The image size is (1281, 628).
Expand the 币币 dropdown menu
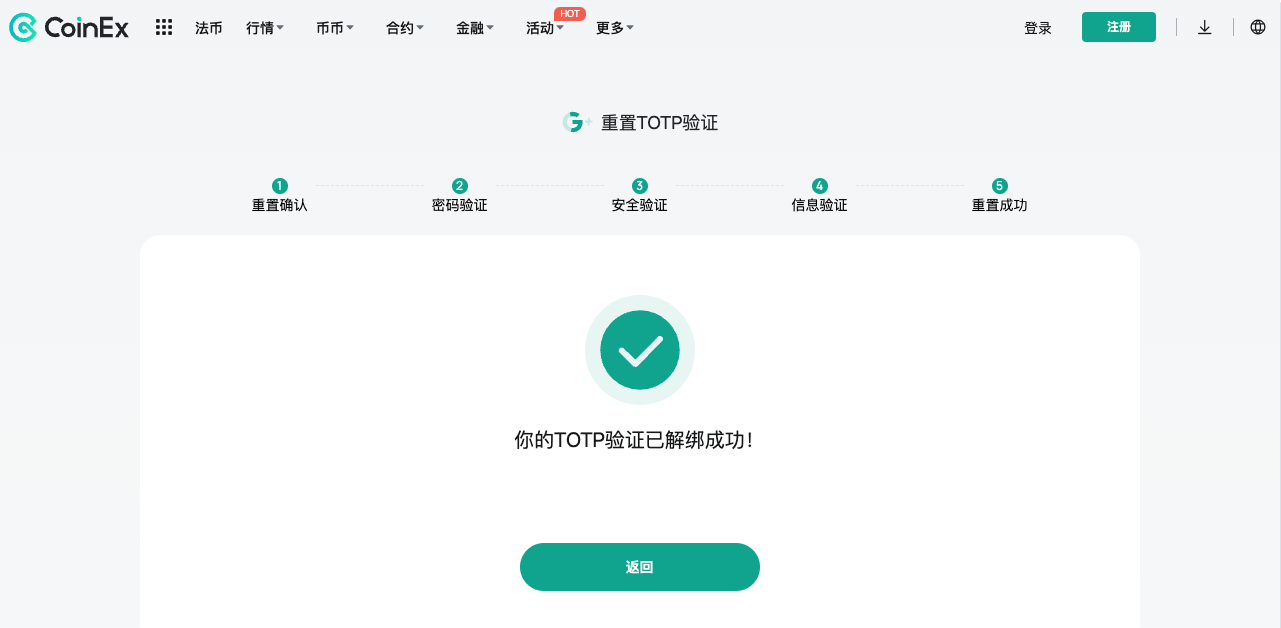click(x=335, y=28)
